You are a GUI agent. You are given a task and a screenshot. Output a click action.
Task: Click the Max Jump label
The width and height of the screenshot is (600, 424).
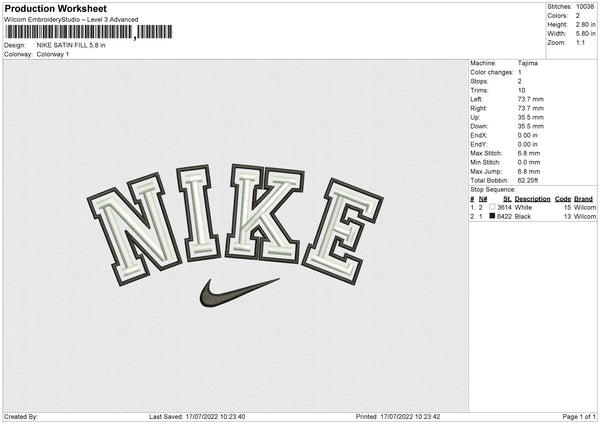pyautogui.click(x=486, y=171)
